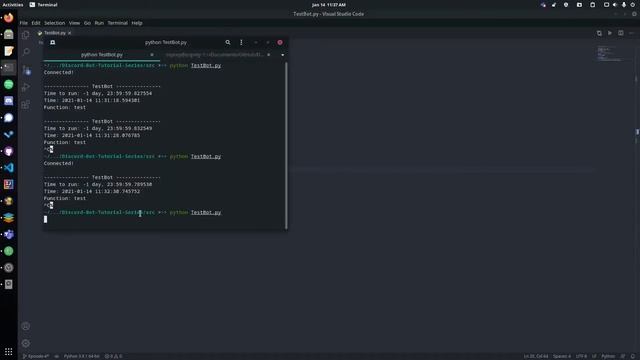
Task: Click the microphone icon in top bar
Action: 624,5
